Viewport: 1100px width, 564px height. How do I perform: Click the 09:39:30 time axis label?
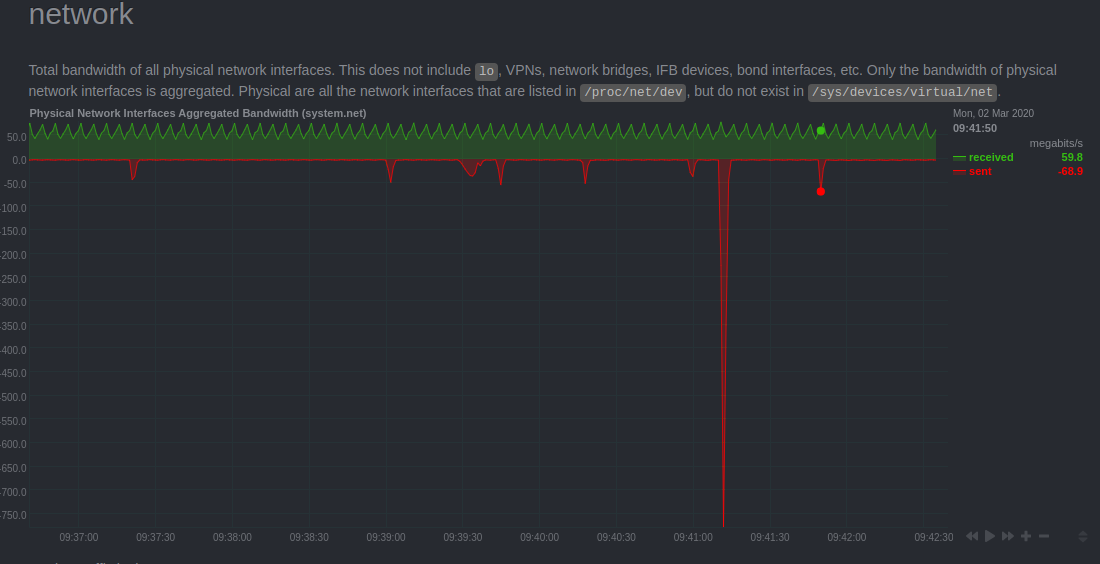click(463, 537)
